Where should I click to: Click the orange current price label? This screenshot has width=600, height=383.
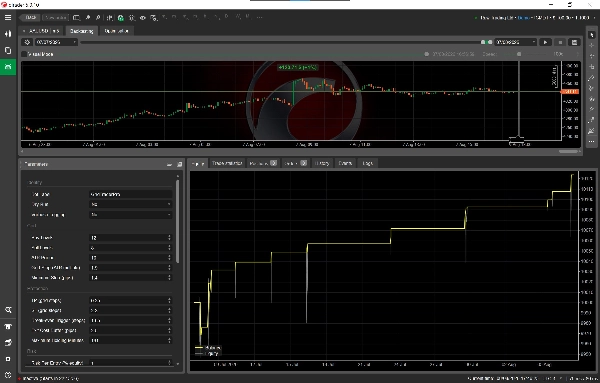point(570,92)
